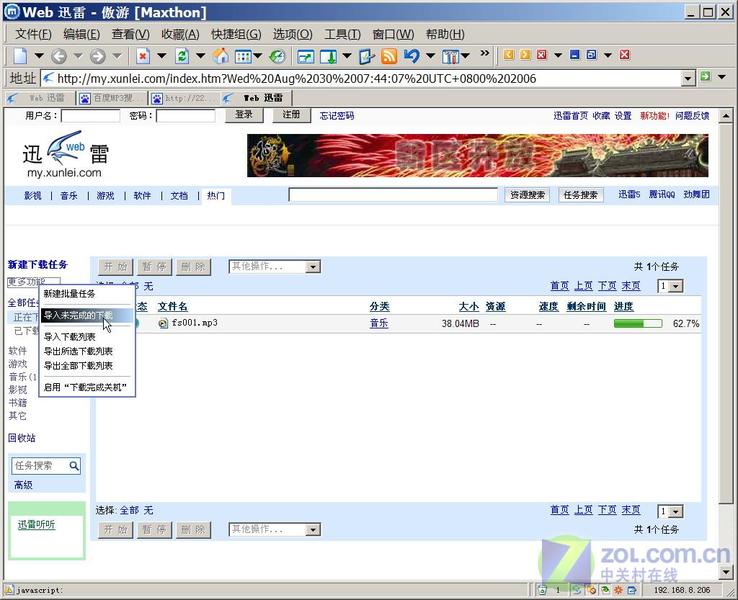Image resolution: width=738 pixels, height=600 pixels.
Task: Expand the Forward button history arrow
Action: pyautogui.click(x=117, y=56)
